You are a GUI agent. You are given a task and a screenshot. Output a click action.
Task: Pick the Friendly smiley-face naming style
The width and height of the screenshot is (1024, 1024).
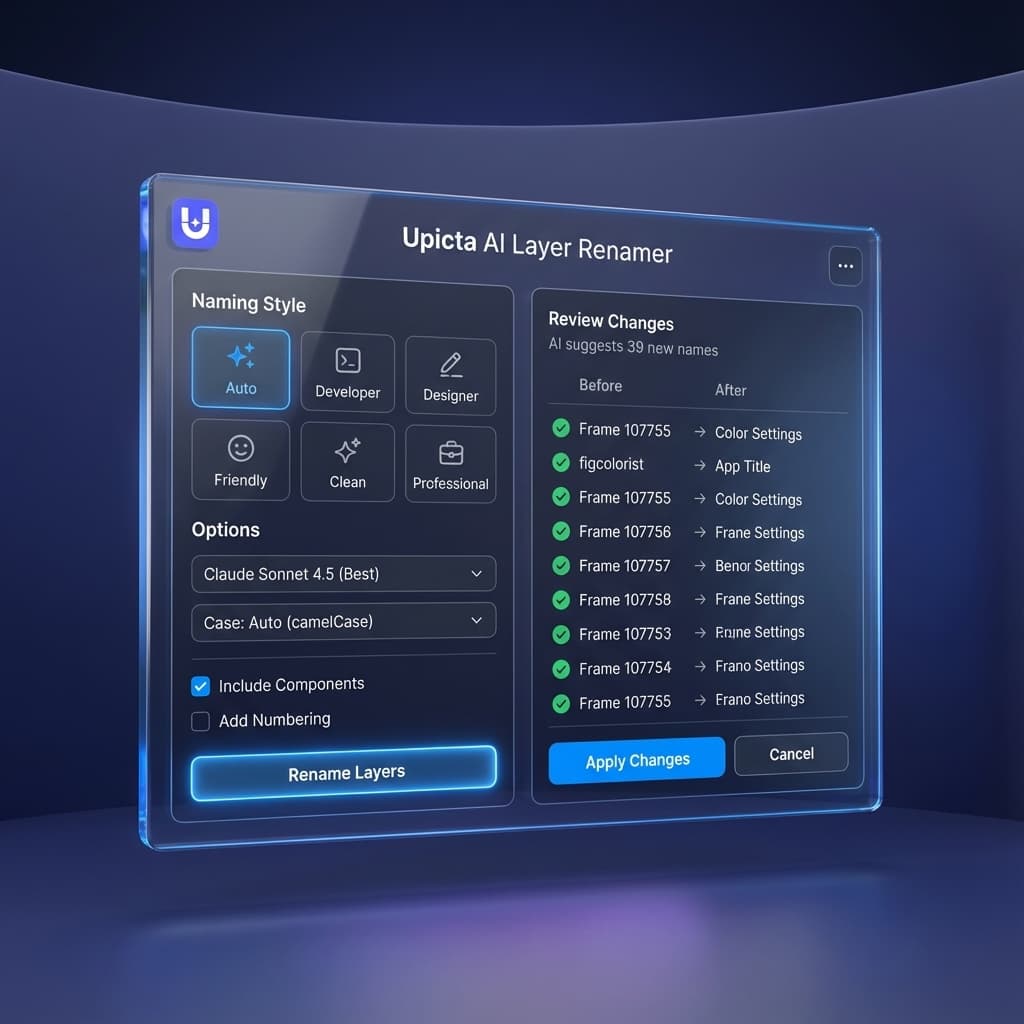point(240,460)
